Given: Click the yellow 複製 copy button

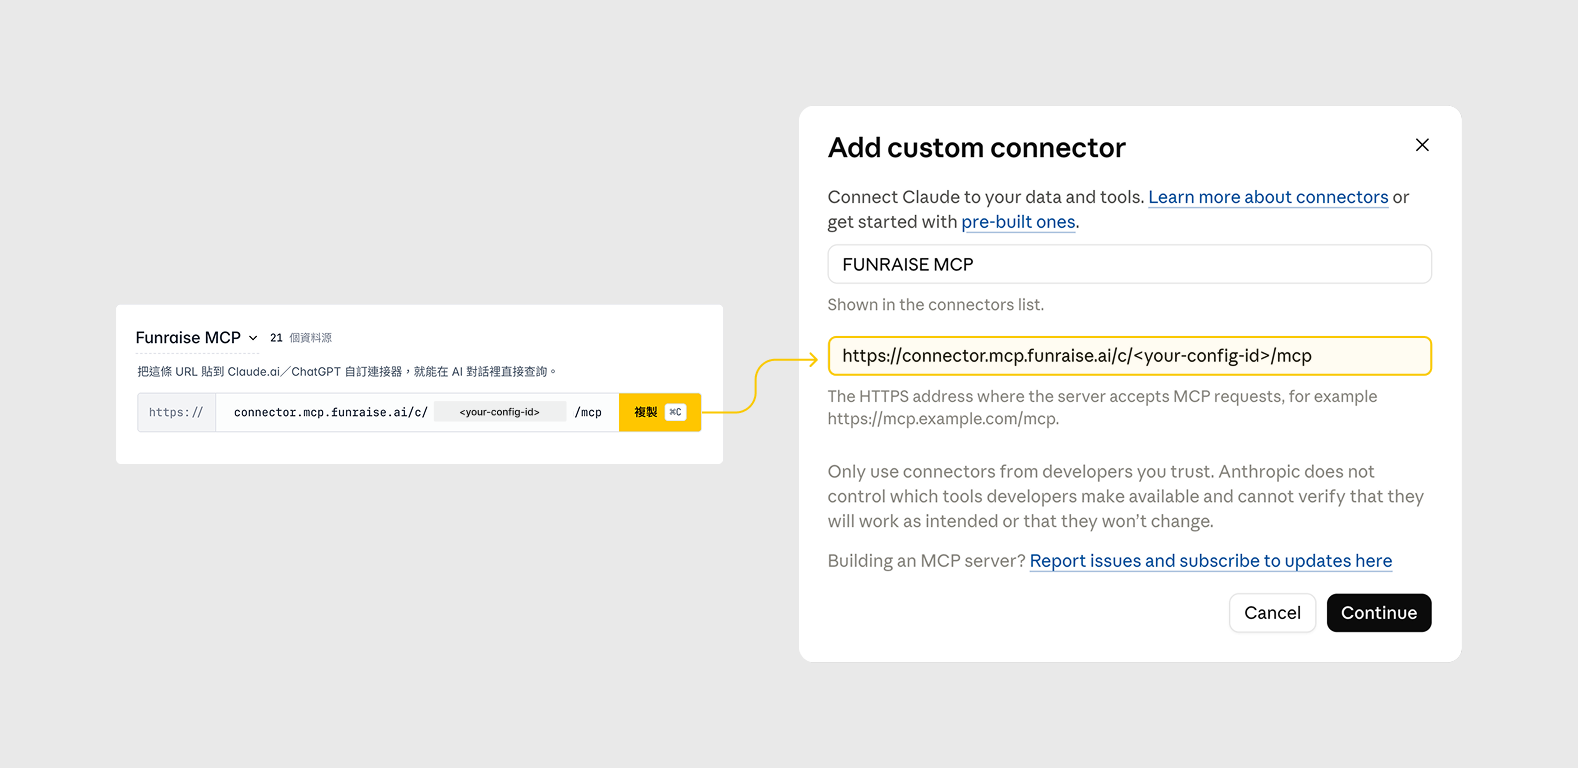Looking at the screenshot, I should [x=660, y=412].
